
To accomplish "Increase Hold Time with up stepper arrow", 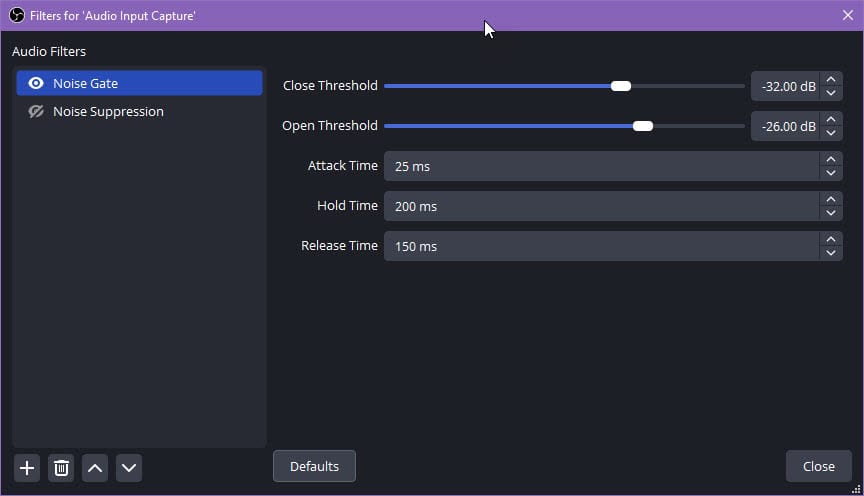I will [831, 199].
